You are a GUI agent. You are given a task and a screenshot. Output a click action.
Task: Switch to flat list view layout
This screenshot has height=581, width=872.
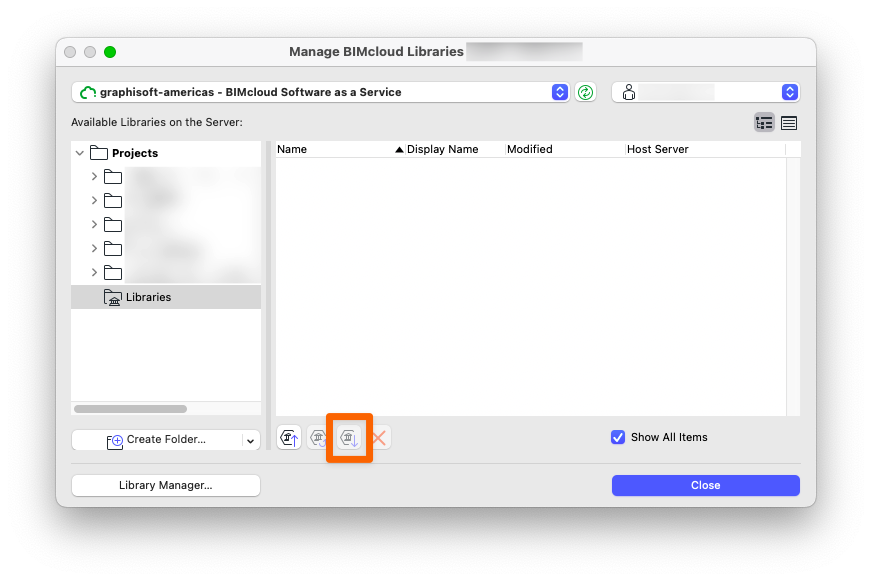click(789, 123)
